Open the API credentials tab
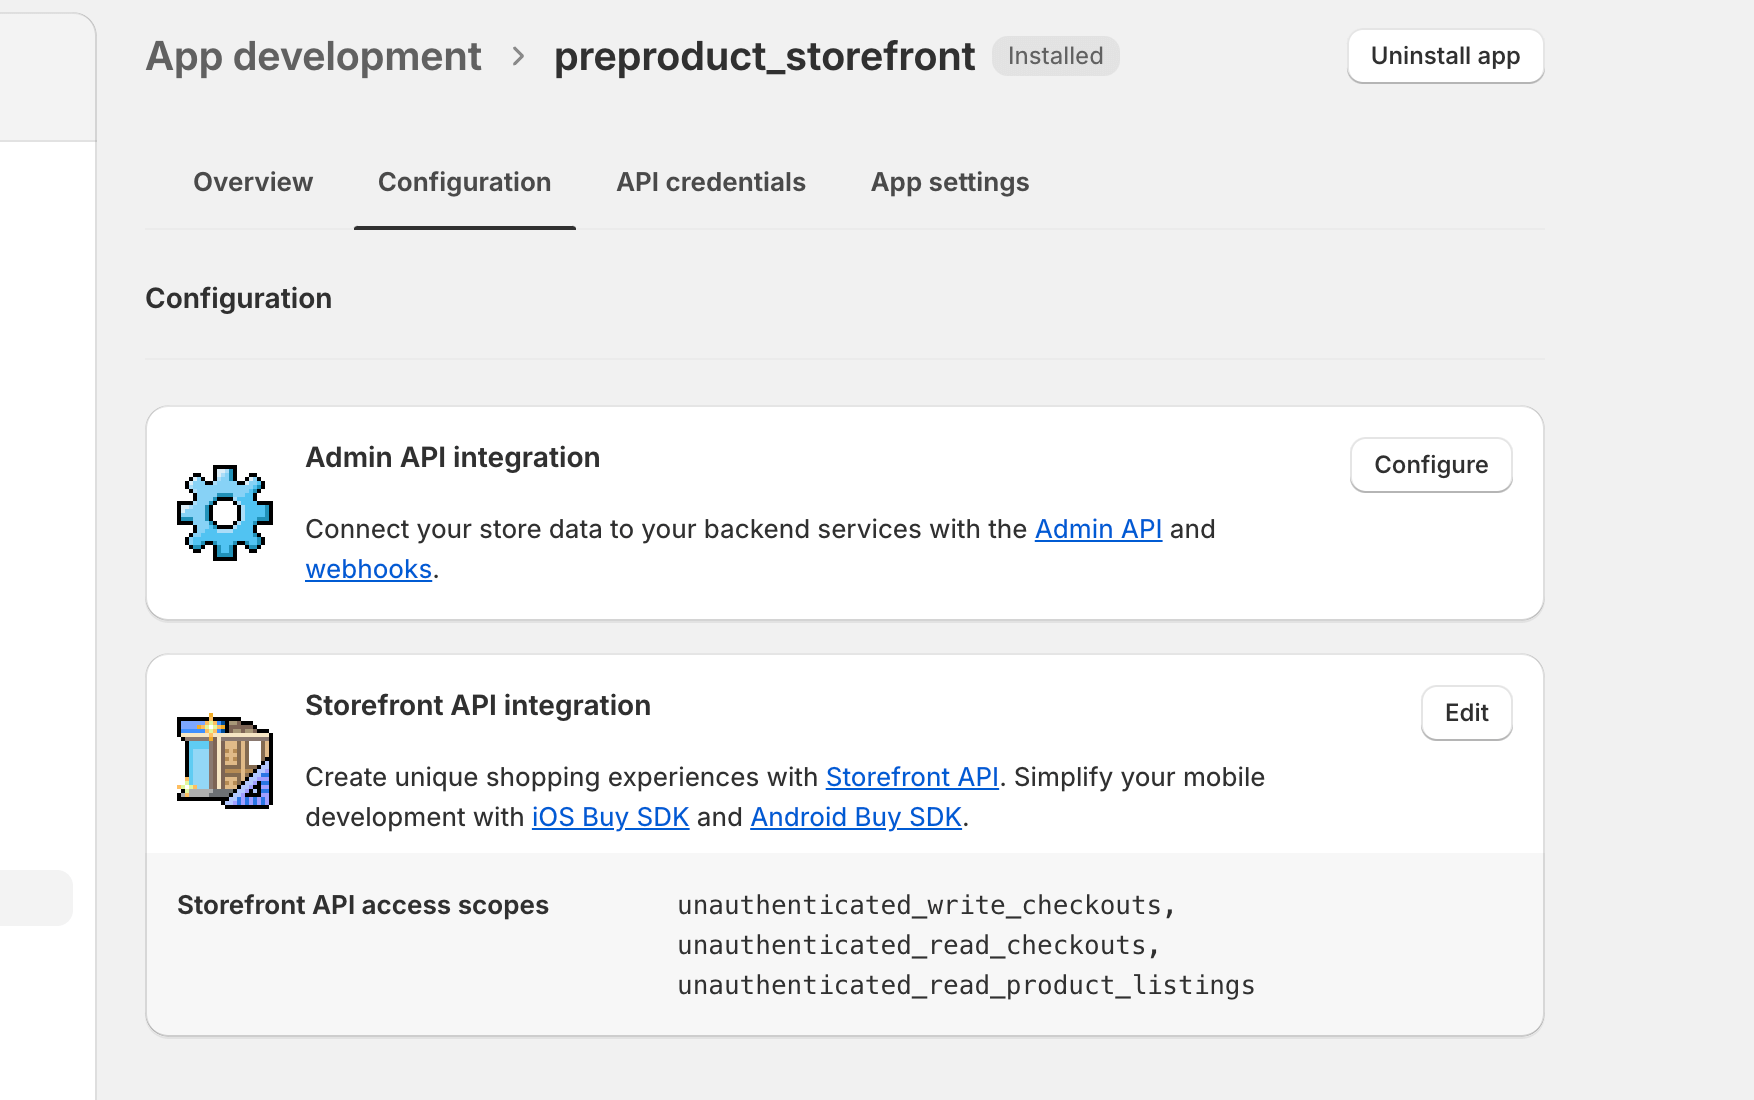 coord(711,182)
